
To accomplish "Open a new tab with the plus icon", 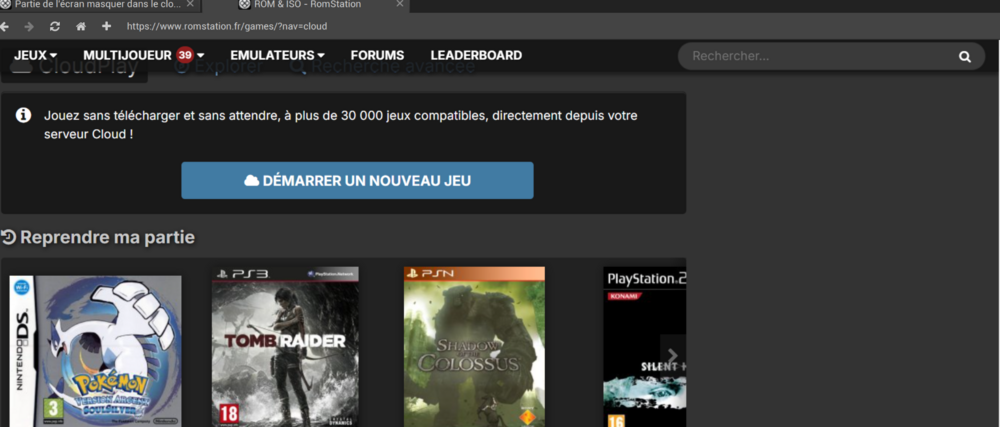I will click(106, 26).
